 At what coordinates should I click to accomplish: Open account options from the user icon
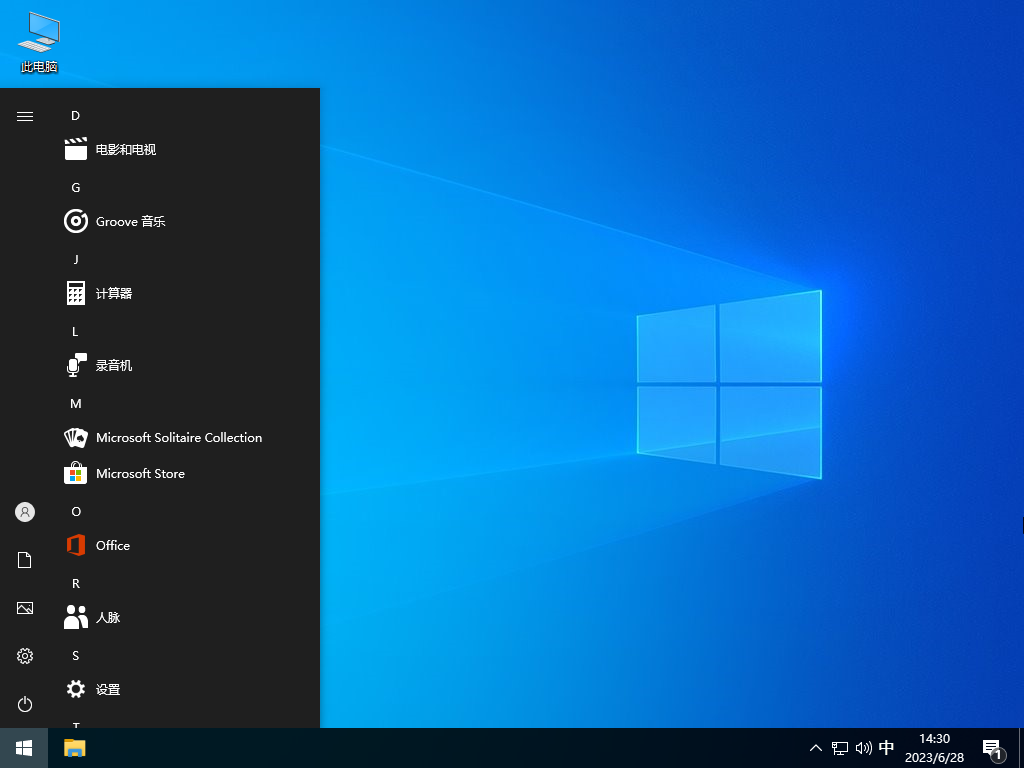coord(24,511)
